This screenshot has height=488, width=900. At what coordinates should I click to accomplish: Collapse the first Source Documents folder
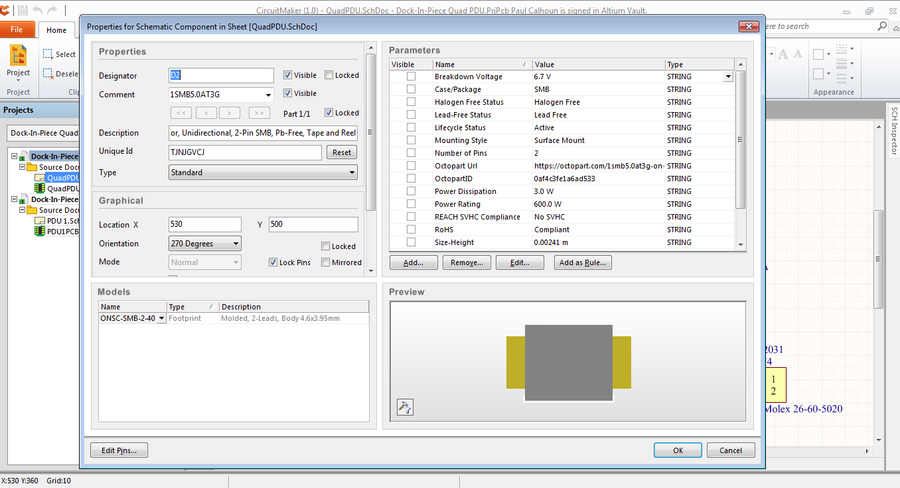point(22,166)
